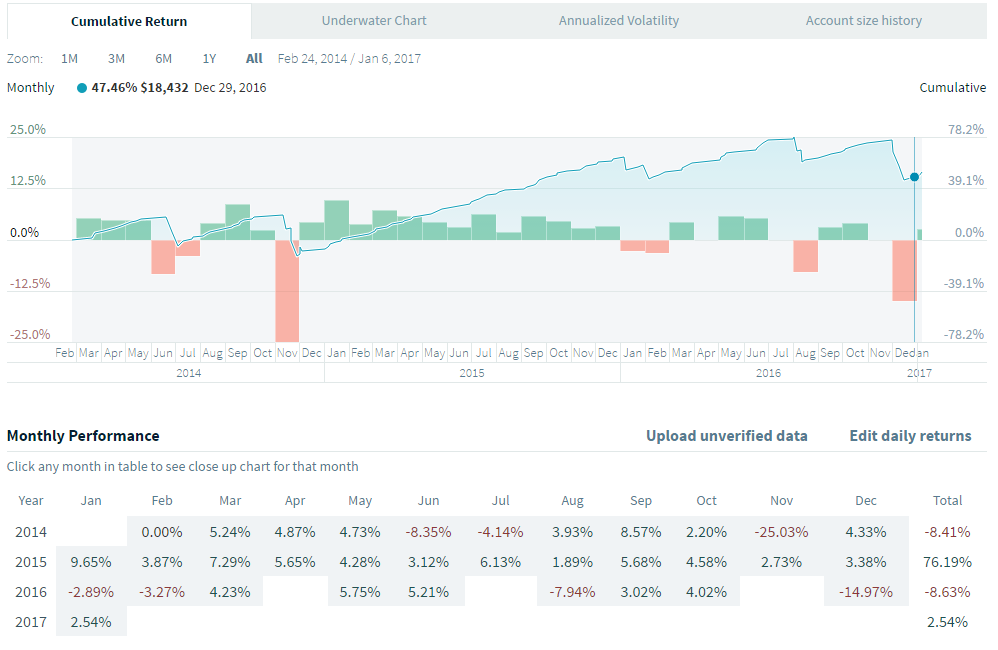
Task: Click the Upload unverified data link
Action: (x=726, y=435)
